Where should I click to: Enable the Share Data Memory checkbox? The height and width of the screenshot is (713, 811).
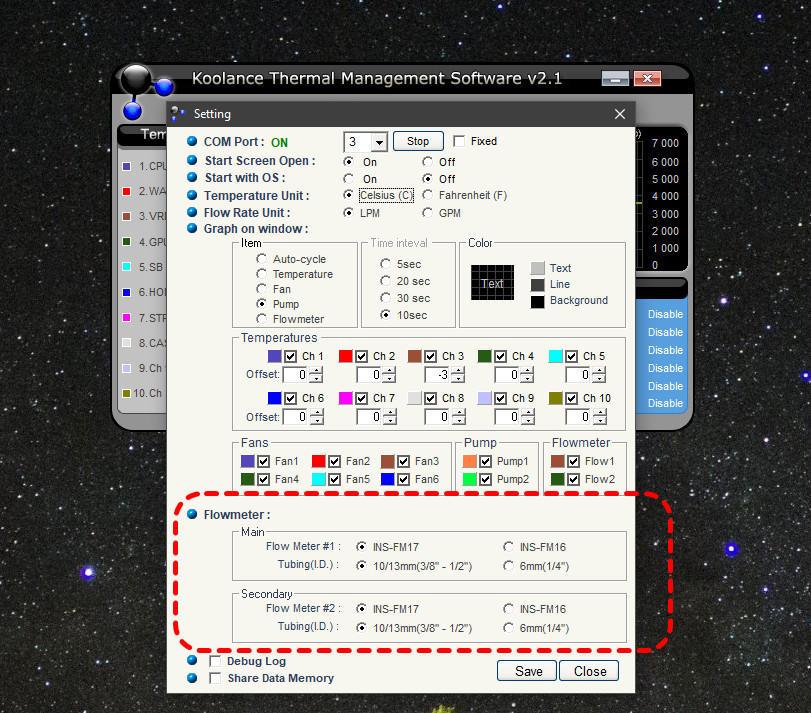(x=215, y=678)
